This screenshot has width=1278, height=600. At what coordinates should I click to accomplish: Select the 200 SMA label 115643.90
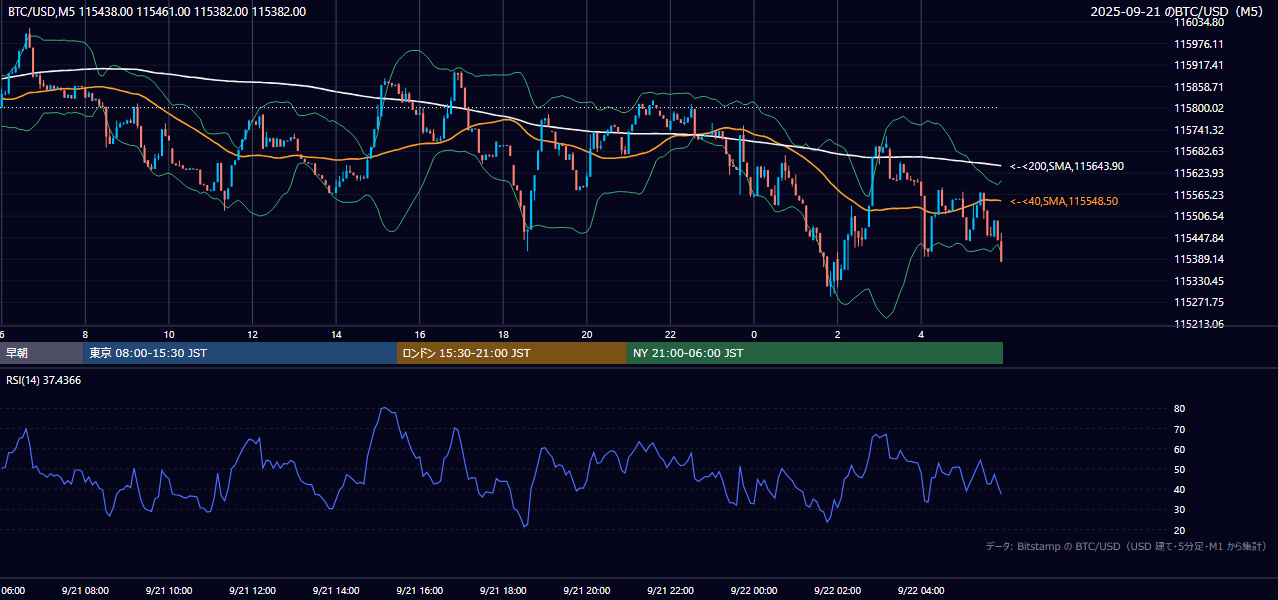tap(1067, 166)
